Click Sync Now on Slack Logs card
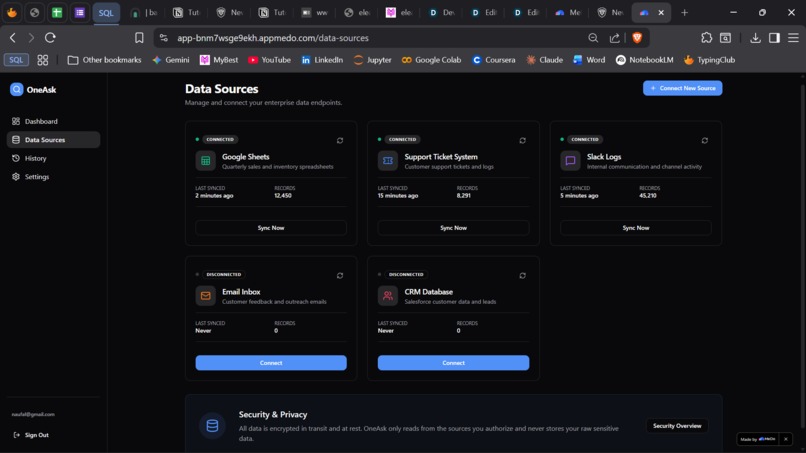Viewport: 806px width, 453px height. tap(636, 228)
